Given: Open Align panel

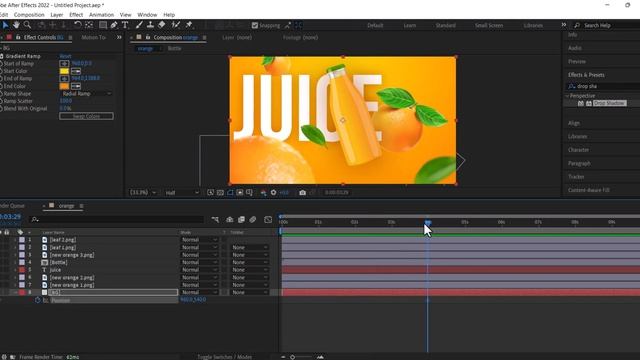Looking at the screenshot, I should click(574, 123).
